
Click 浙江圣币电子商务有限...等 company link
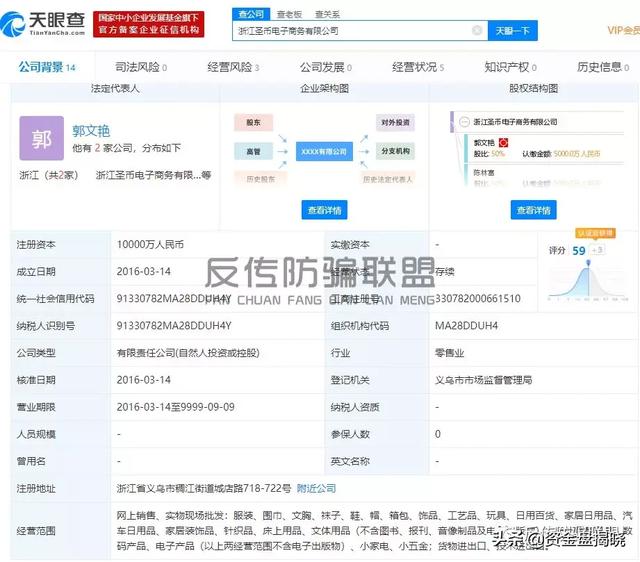153,175
